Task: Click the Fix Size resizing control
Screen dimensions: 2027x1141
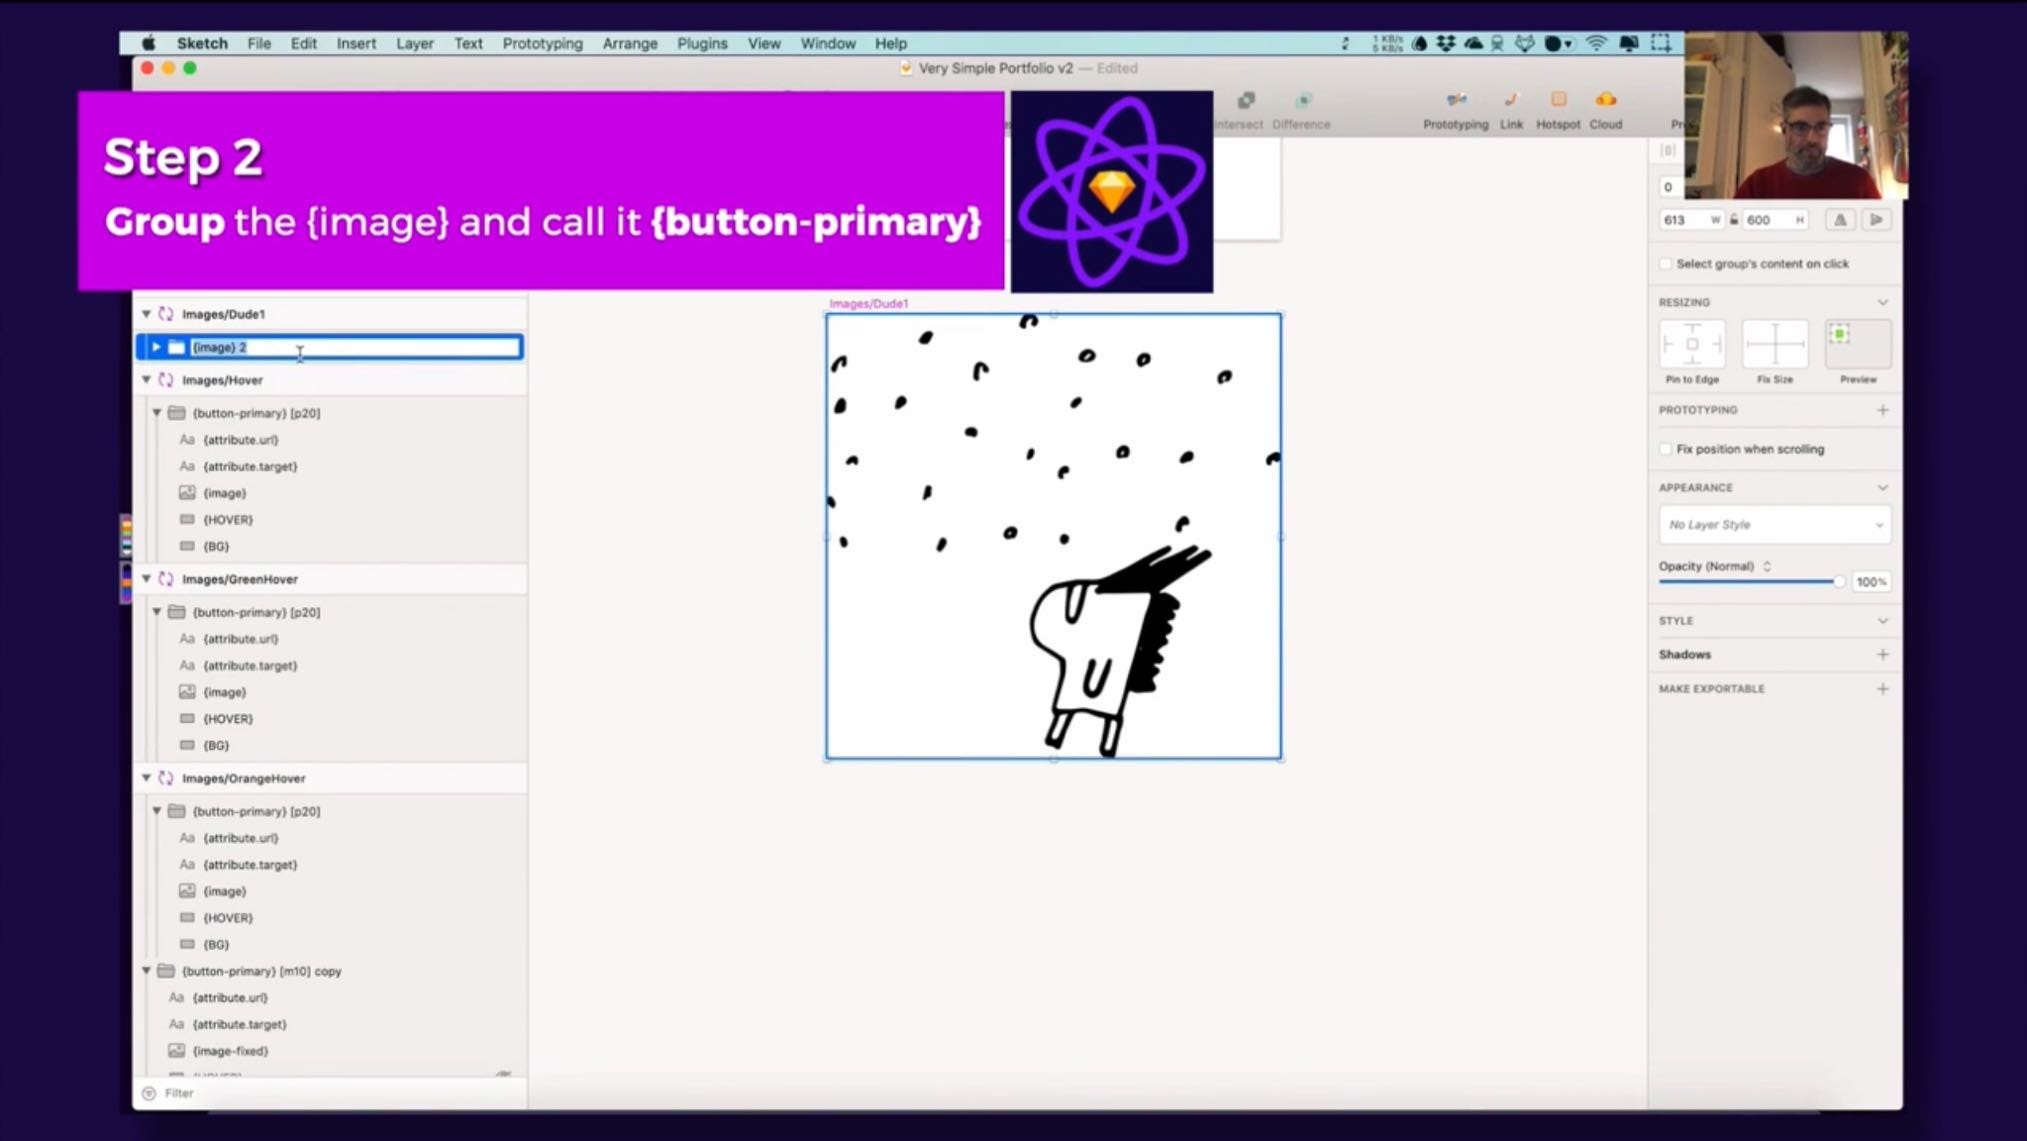Action: 1774,345
